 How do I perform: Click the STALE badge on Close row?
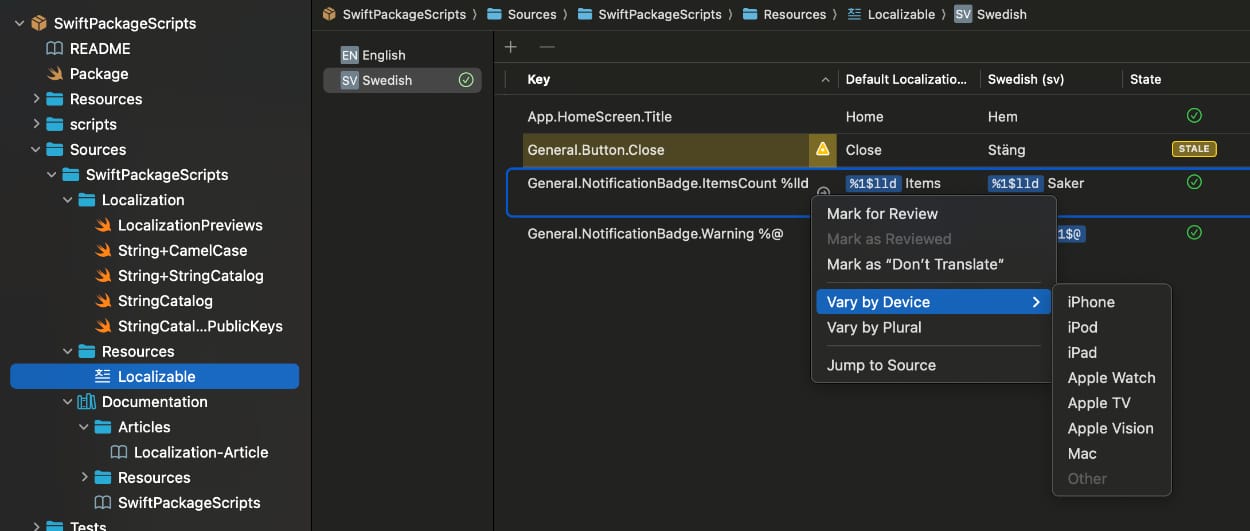point(1193,149)
